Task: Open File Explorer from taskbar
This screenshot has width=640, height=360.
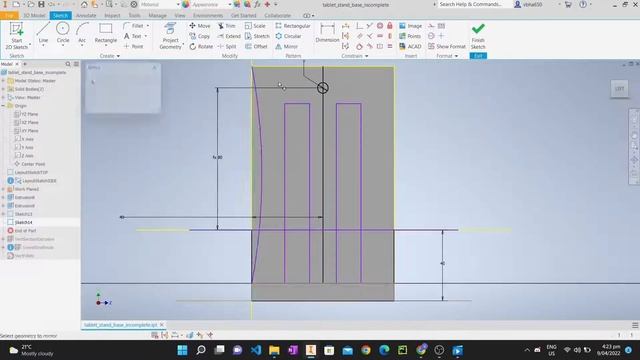Action: coord(274,350)
